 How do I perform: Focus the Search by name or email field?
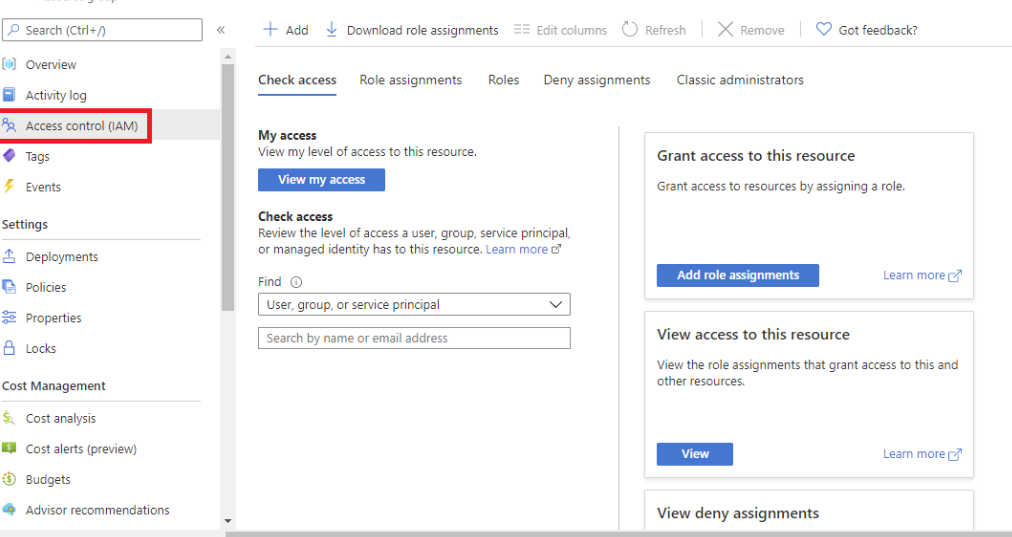pyautogui.click(x=414, y=338)
